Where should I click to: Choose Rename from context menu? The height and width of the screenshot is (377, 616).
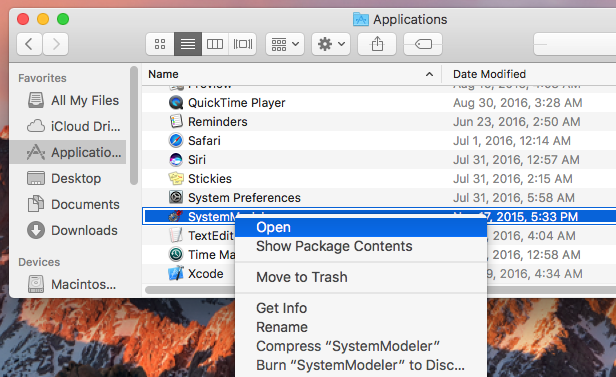tap(361, 327)
